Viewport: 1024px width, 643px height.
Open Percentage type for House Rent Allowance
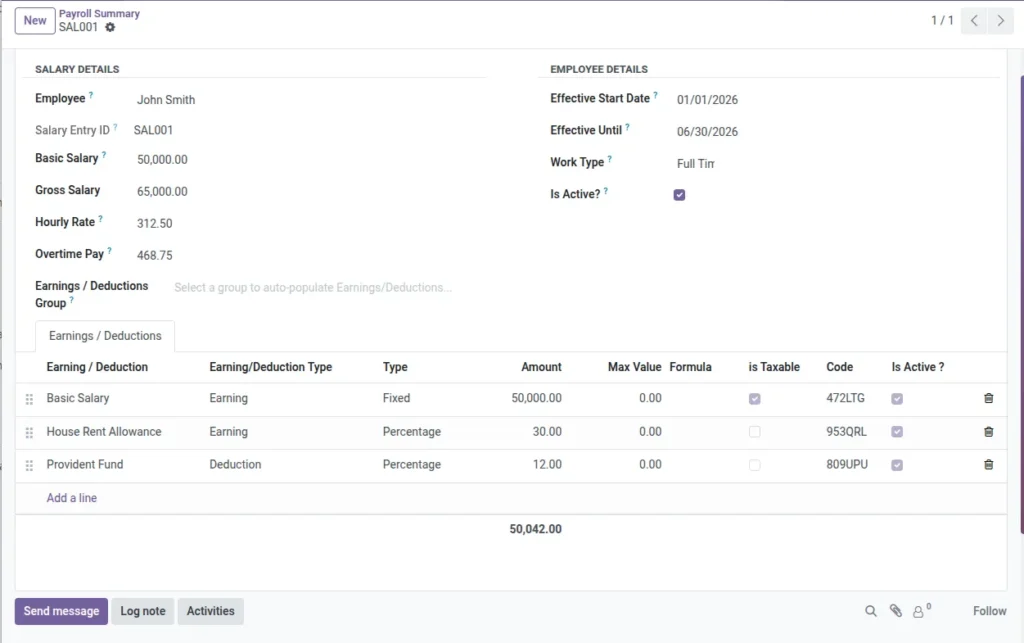tap(411, 432)
